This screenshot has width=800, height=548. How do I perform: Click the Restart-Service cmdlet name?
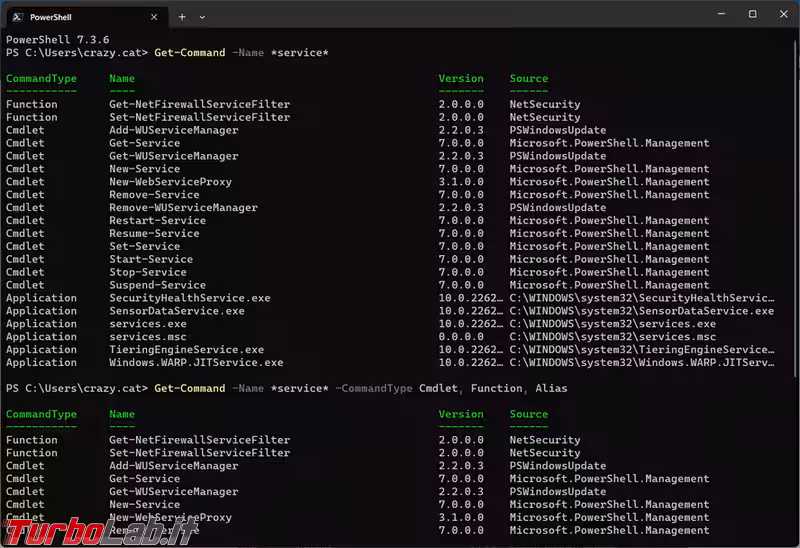pos(157,221)
